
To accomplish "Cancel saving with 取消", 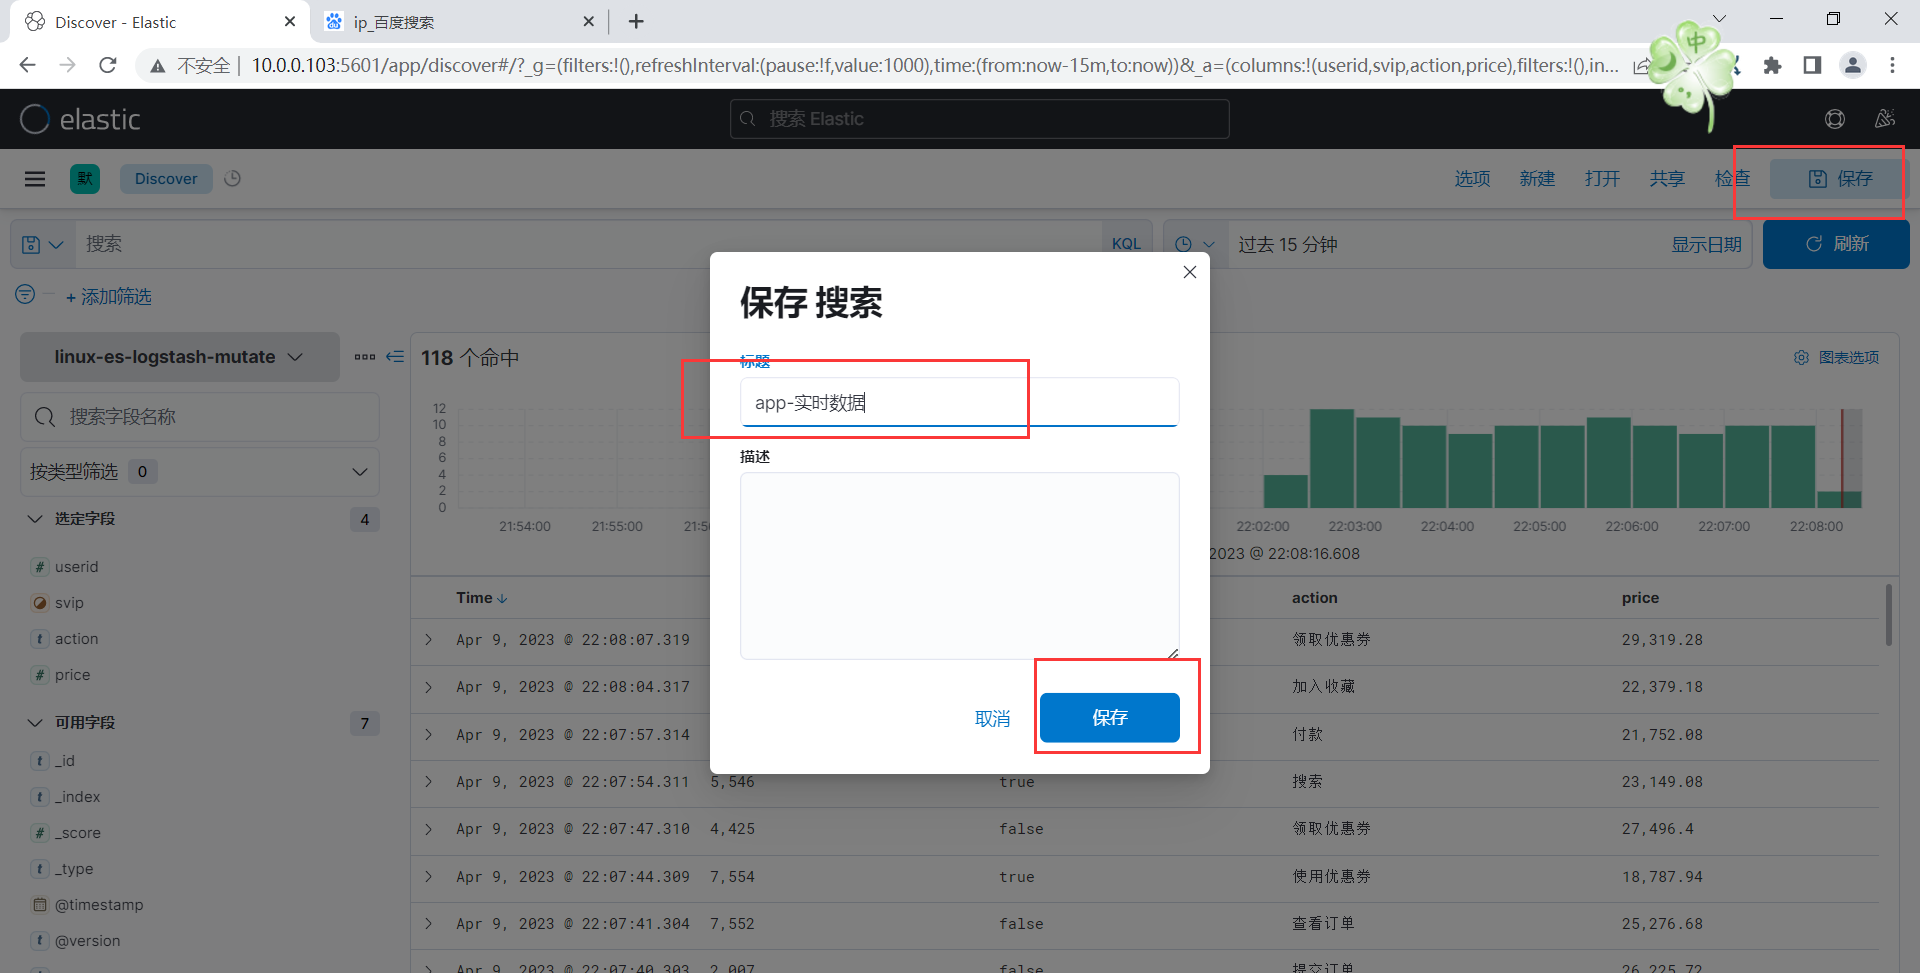I will click(992, 718).
